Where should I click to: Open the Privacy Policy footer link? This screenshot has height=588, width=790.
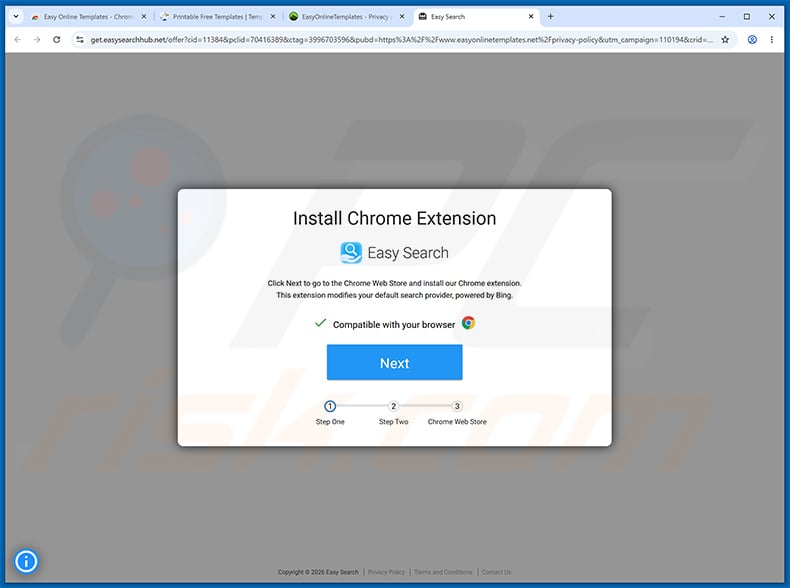pyautogui.click(x=386, y=572)
